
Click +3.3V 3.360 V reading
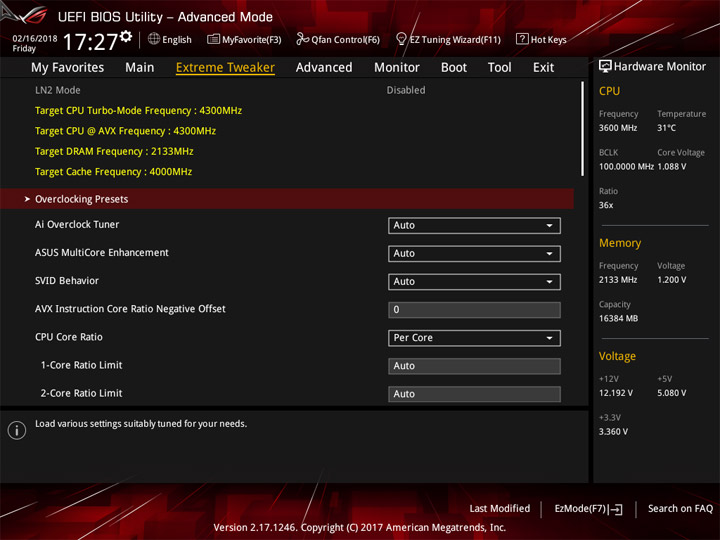coord(613,432)
